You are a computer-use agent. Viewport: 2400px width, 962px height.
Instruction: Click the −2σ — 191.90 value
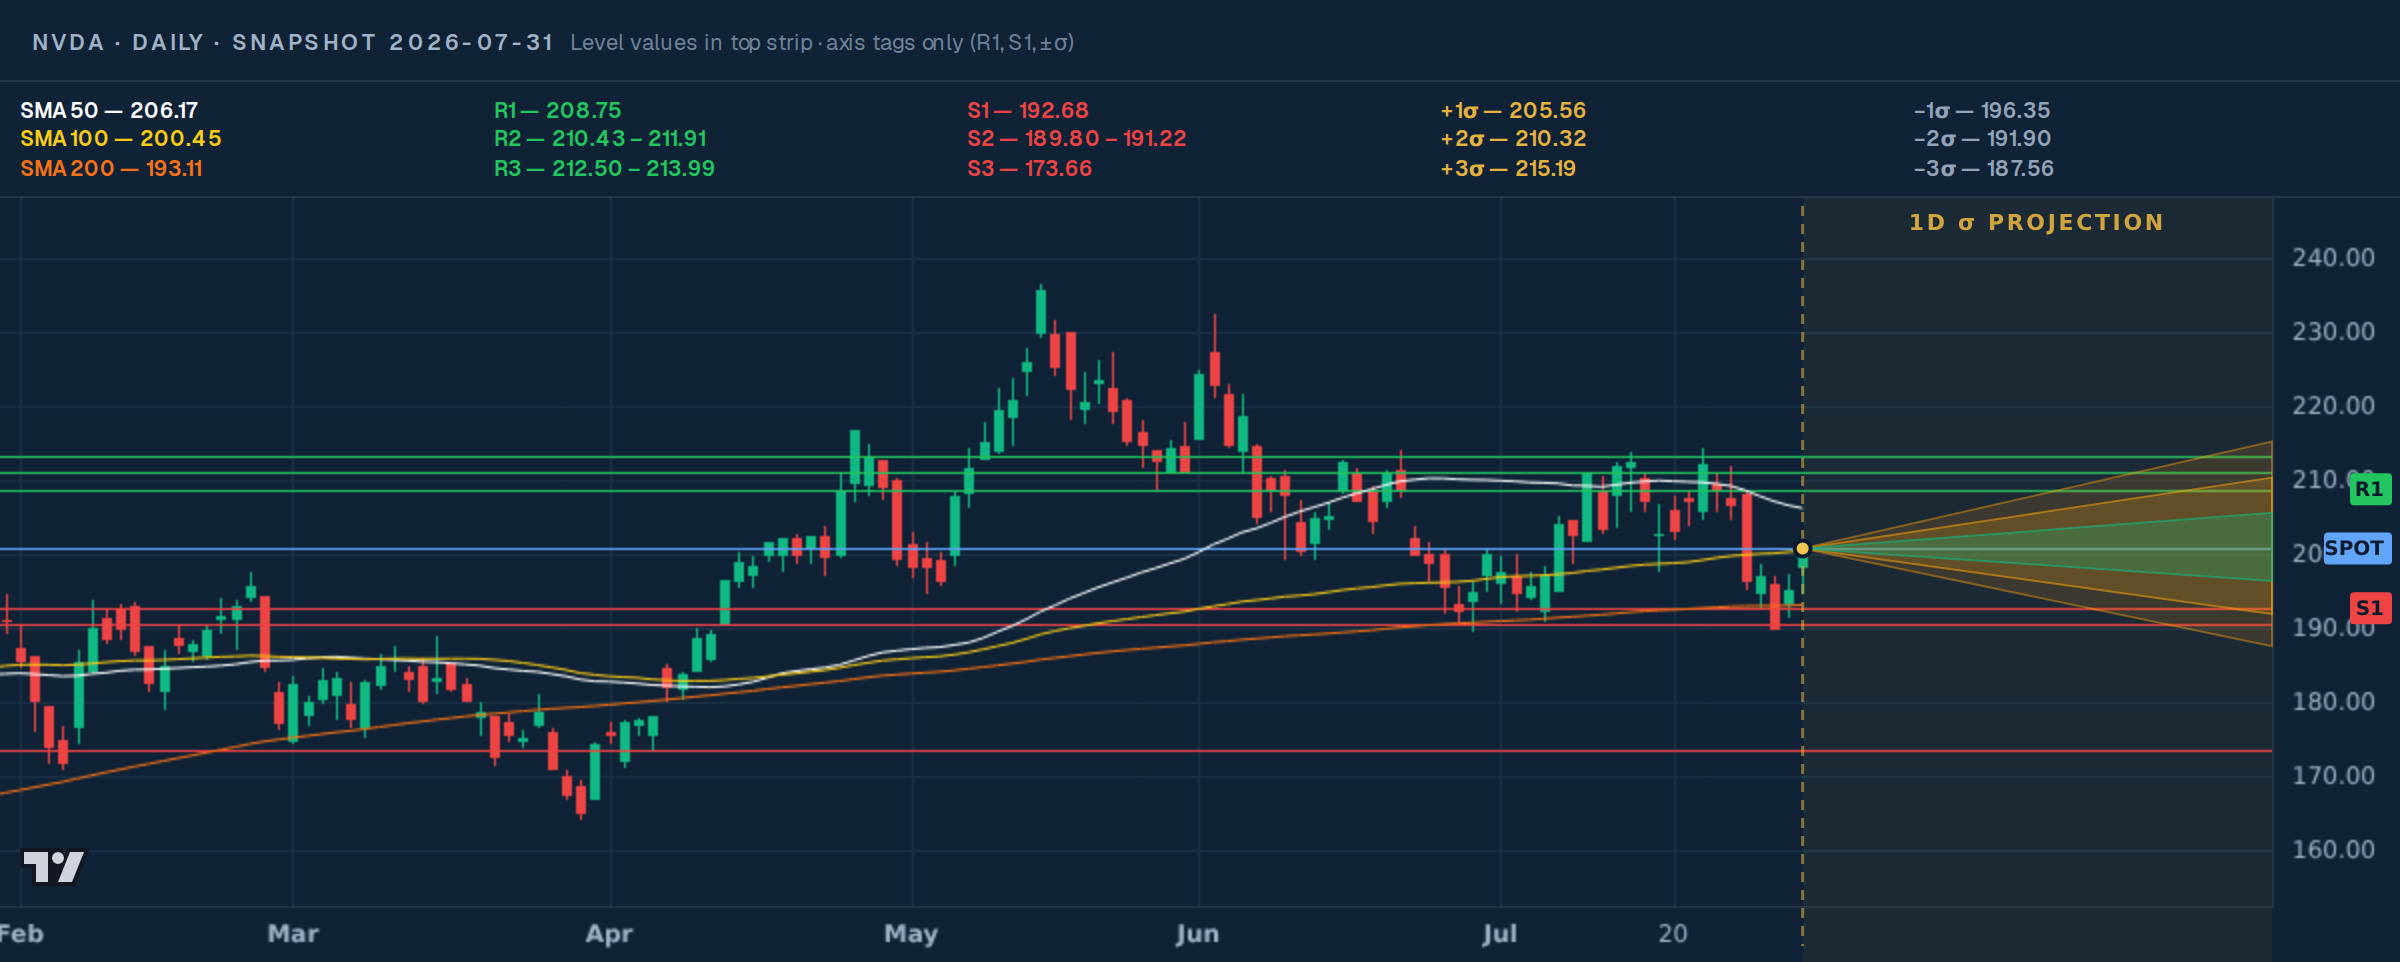[1982, 138]
